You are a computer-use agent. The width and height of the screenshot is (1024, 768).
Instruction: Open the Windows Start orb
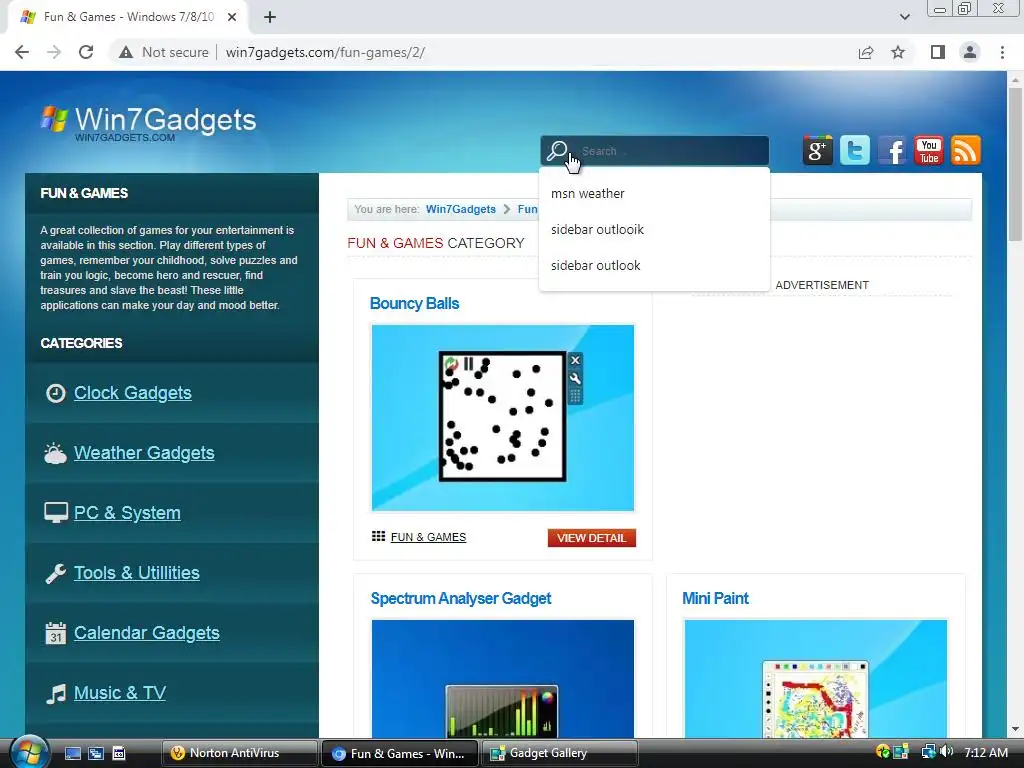(x=29, y=753)
